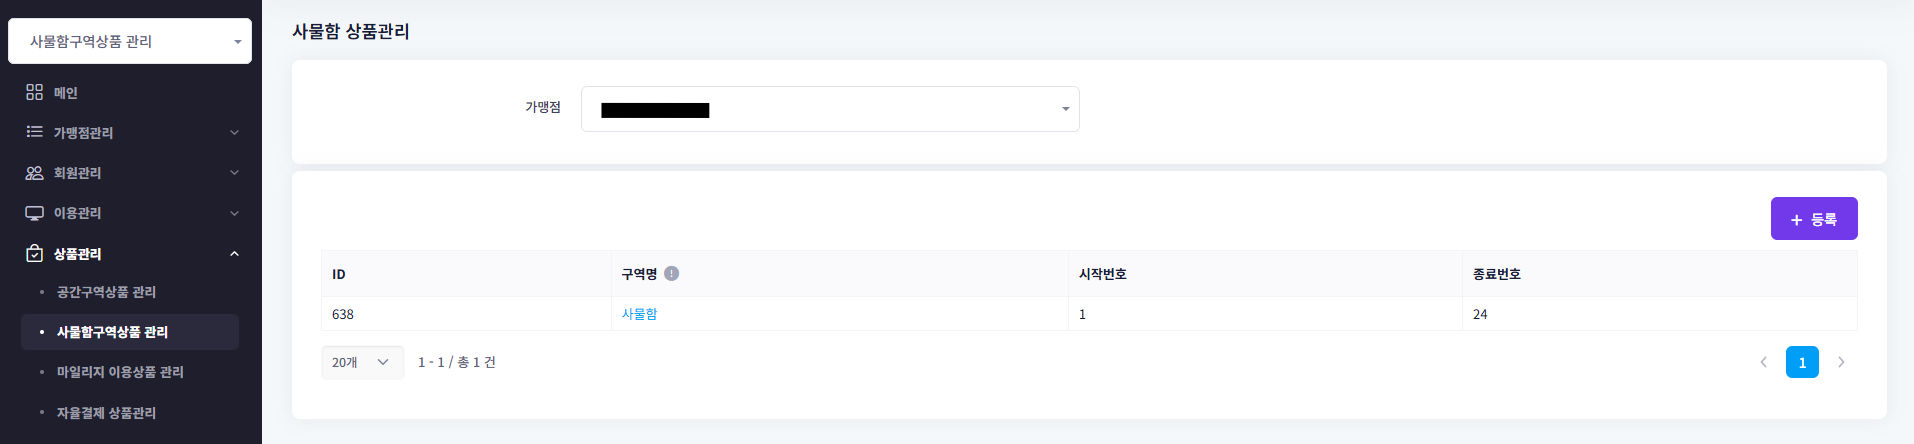Open 자율결제 상품관리 menu item

pos(106,413)
